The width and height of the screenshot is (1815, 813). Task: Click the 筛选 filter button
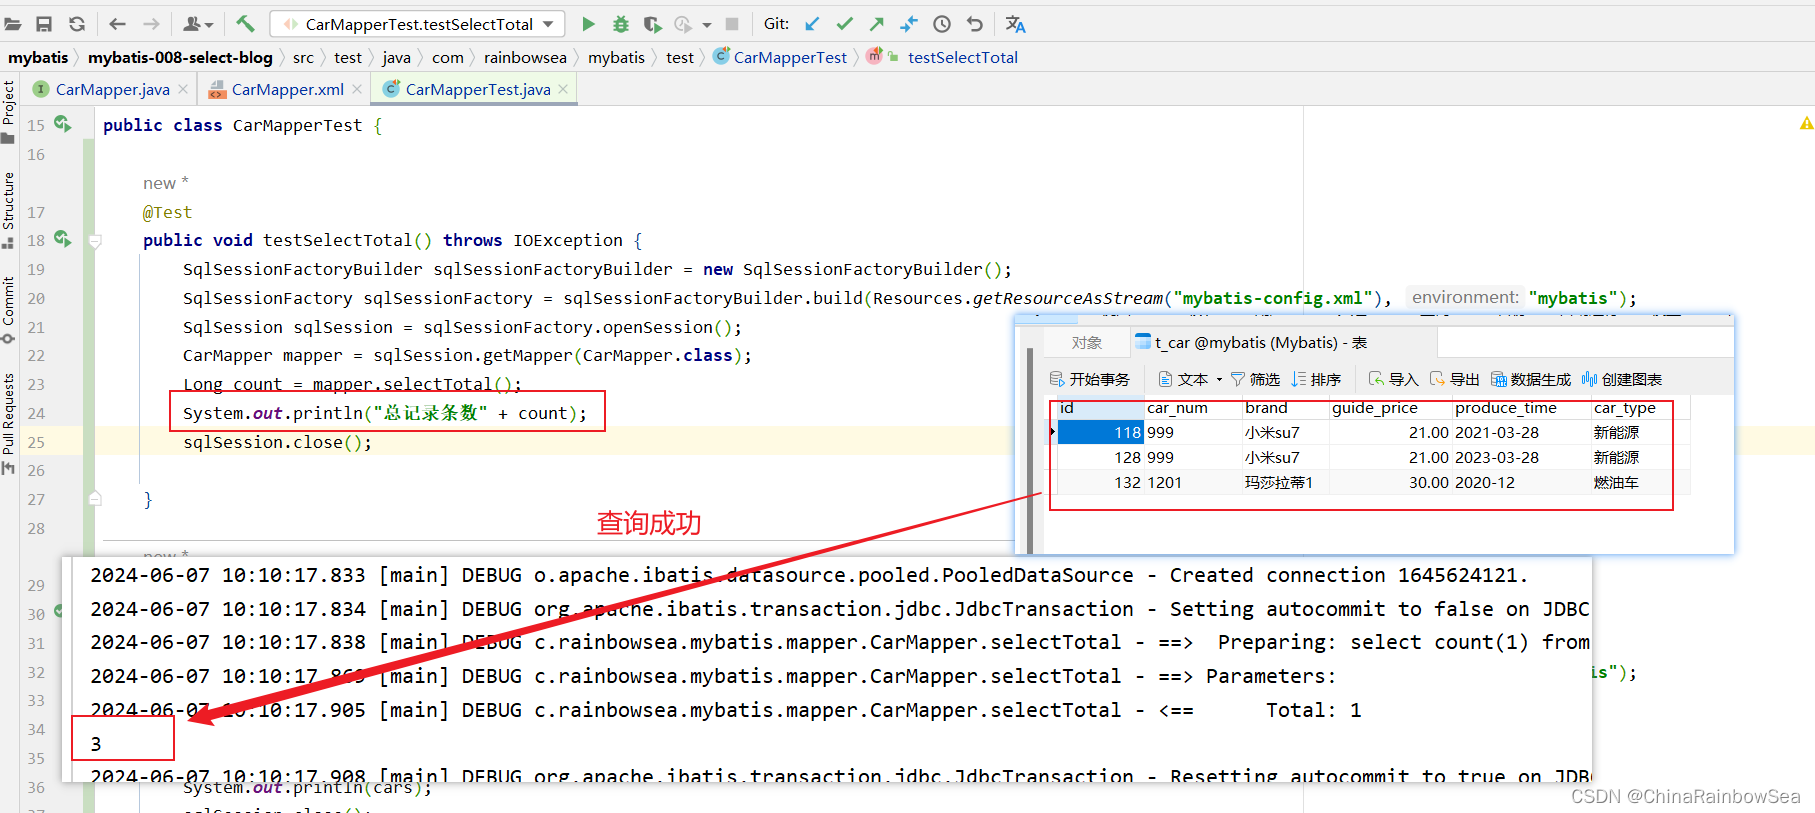pyautogui.click(x=1255, y=380)
